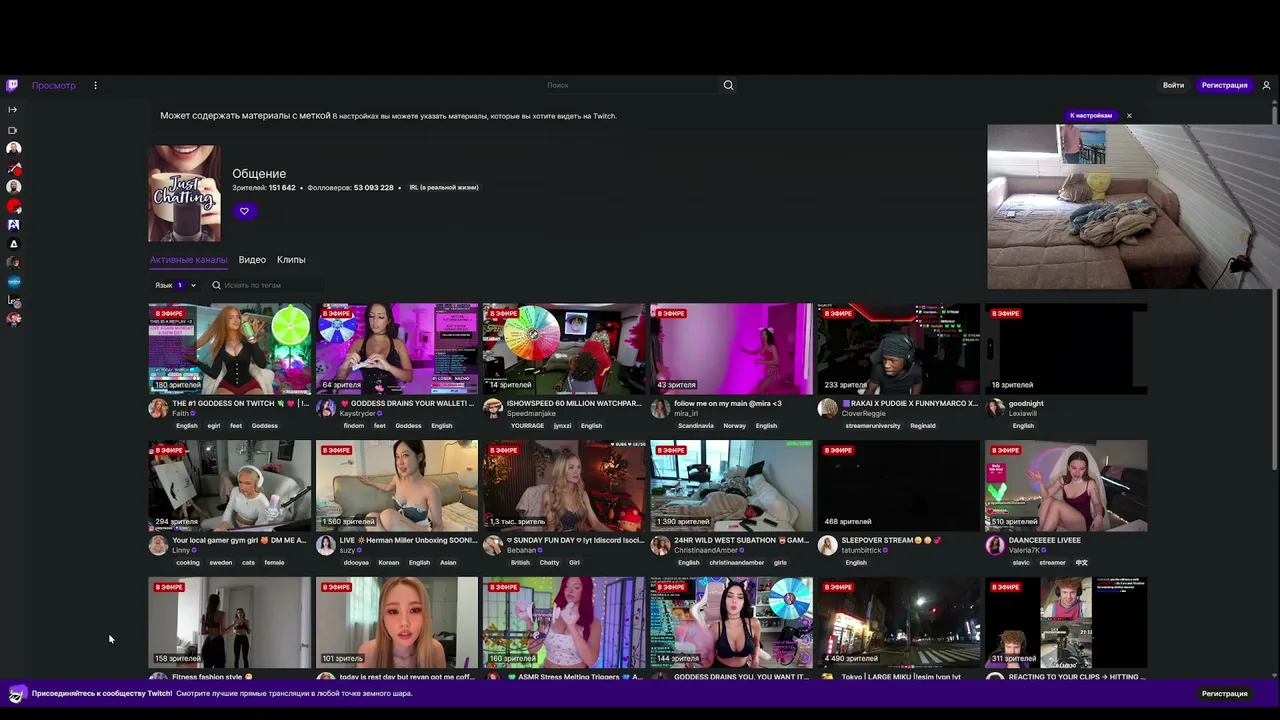
Task: Select the 'Korean' tag under suzy
Action: [x=389, y=563]
